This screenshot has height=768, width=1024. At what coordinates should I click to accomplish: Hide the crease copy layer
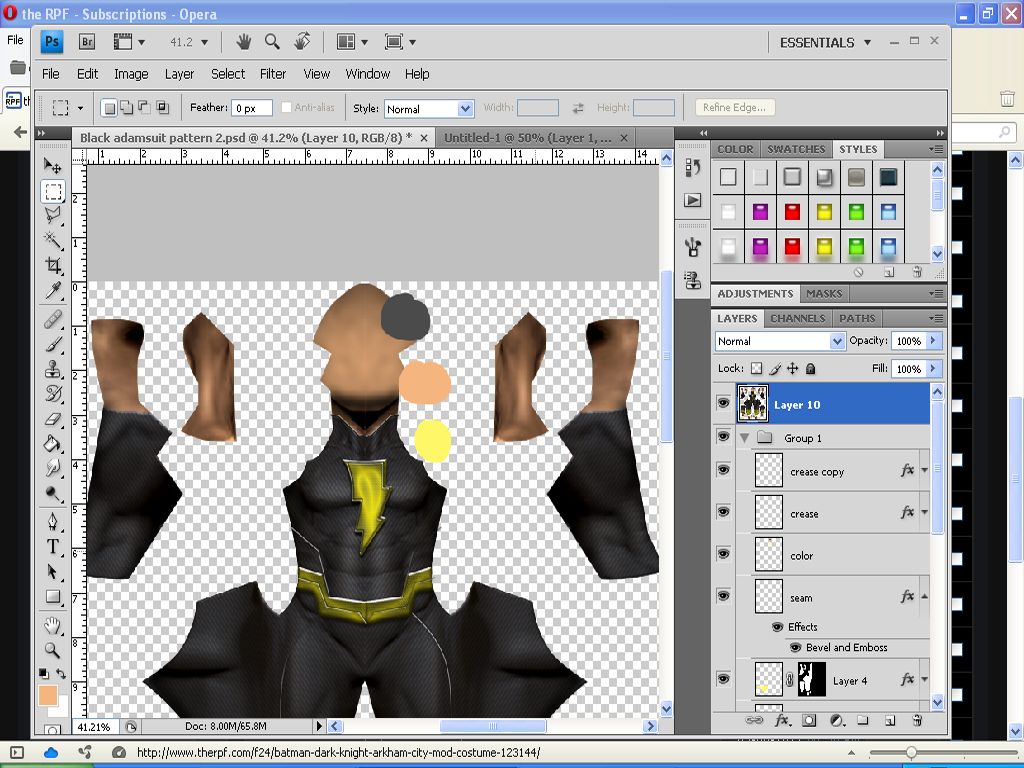[x=723, y=470]
